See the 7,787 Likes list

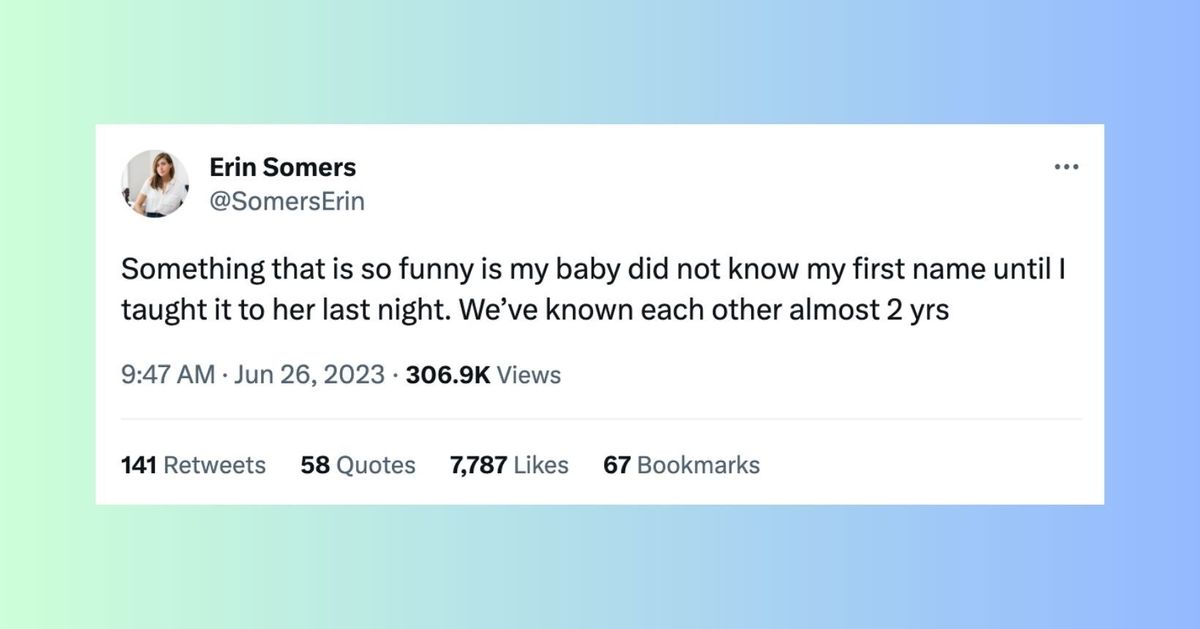click(x=508, y=464)
